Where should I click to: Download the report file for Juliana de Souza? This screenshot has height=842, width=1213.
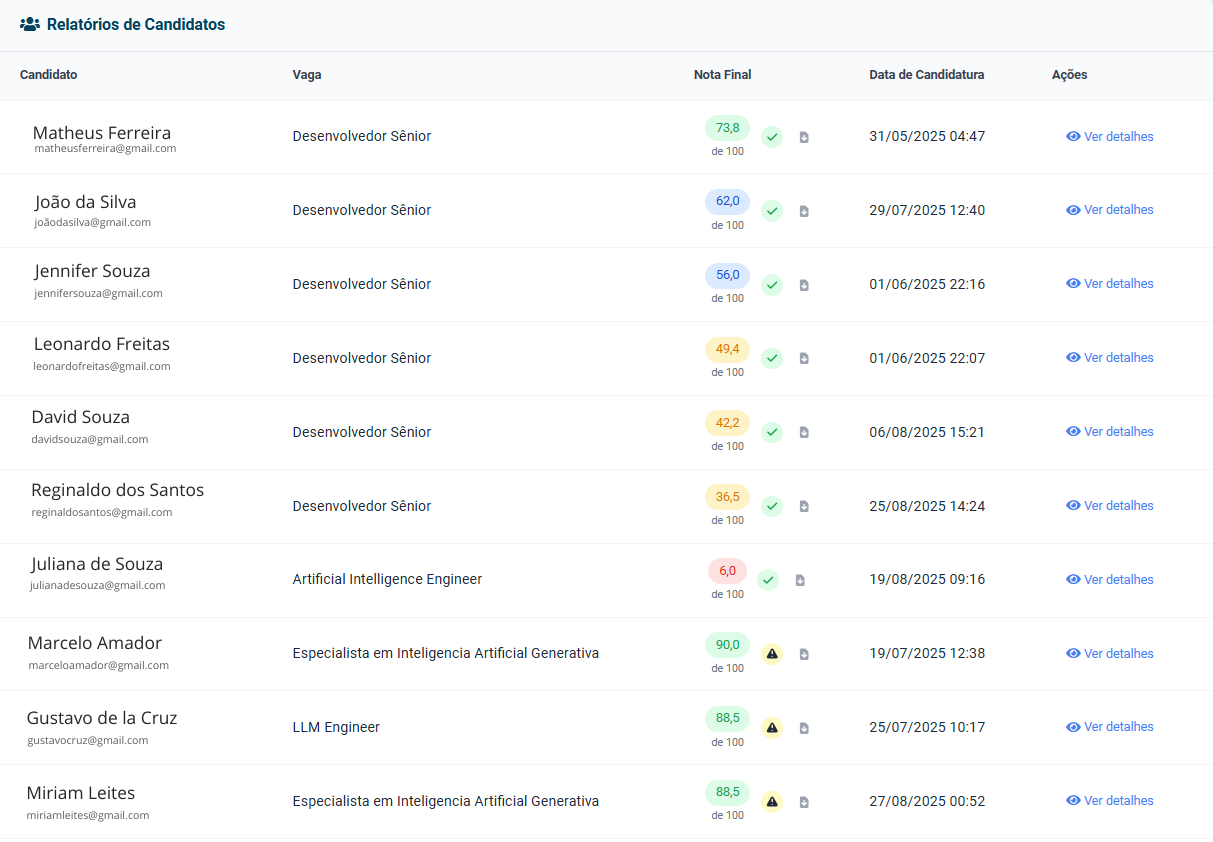(800, 580)
